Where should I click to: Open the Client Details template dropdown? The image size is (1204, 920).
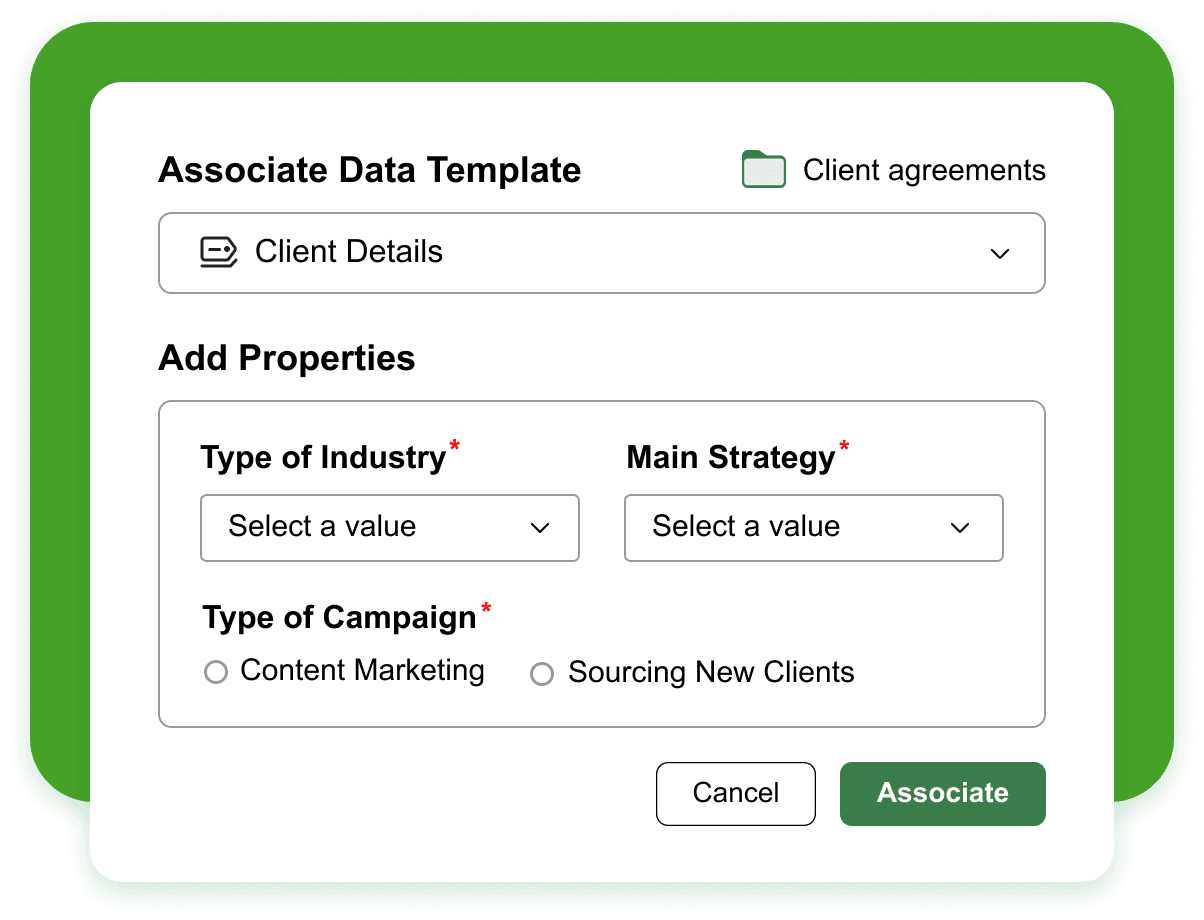[x=601, y=253]
